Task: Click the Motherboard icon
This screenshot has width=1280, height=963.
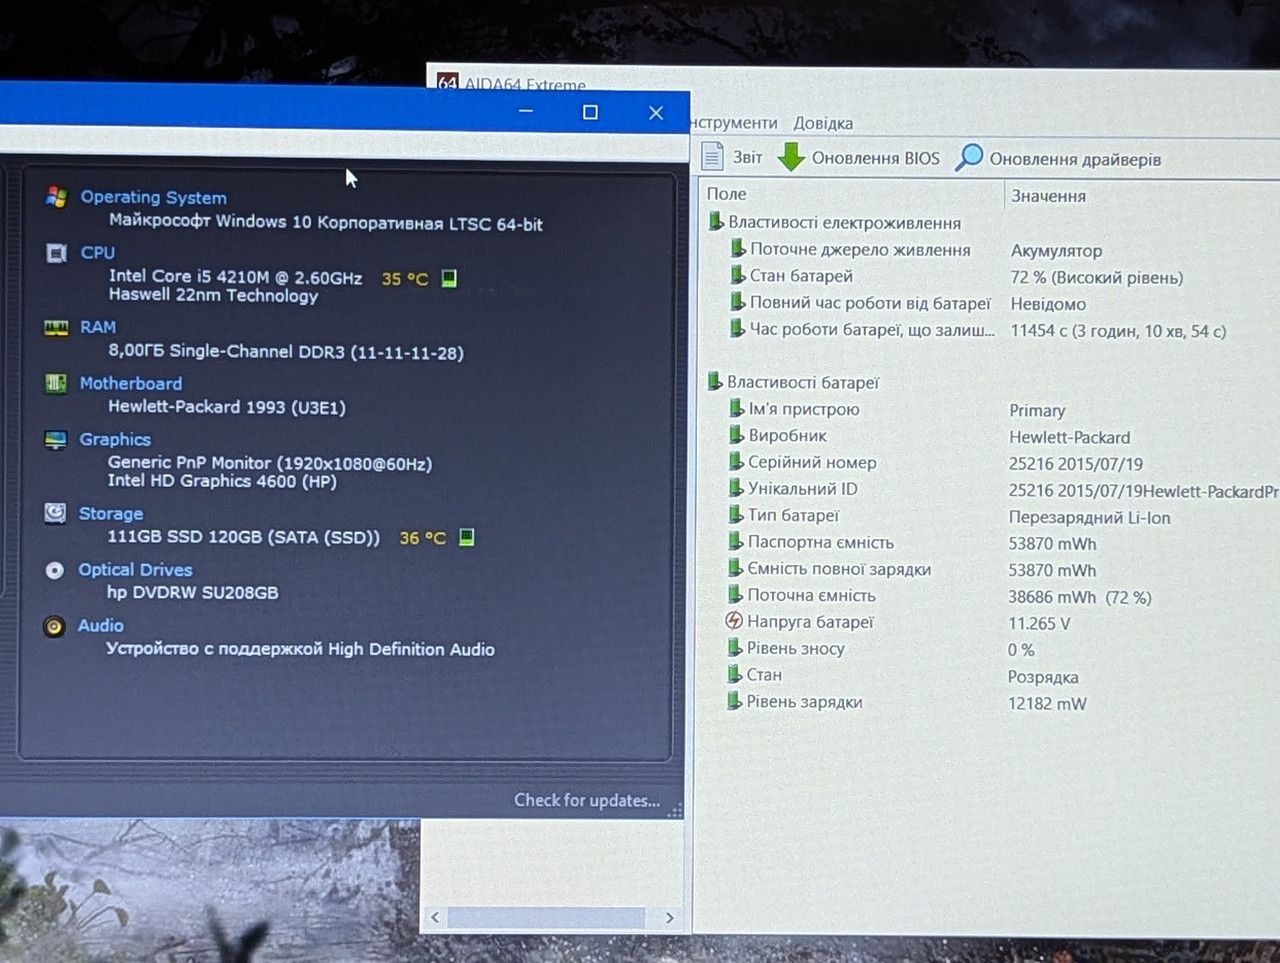Action: [56, 383]
